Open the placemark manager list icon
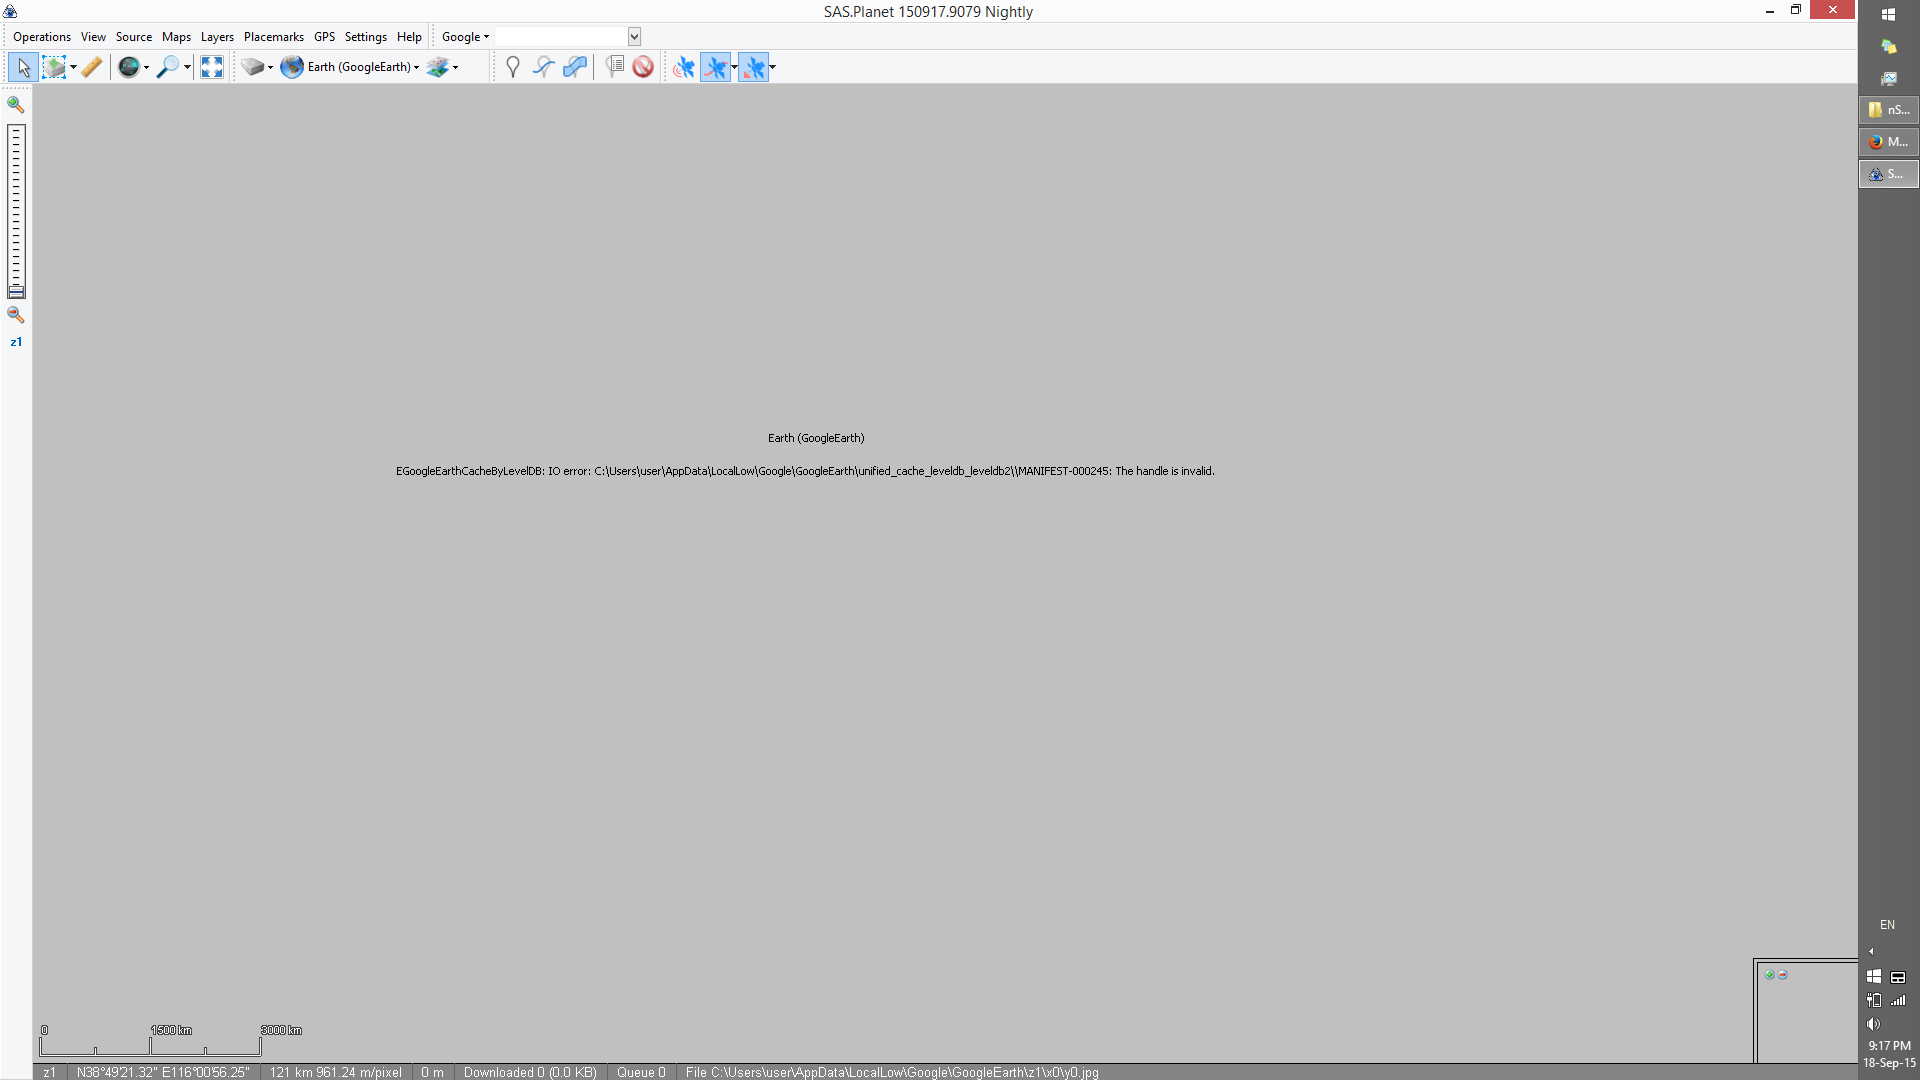1920x1080 pixels. point(615,67)
